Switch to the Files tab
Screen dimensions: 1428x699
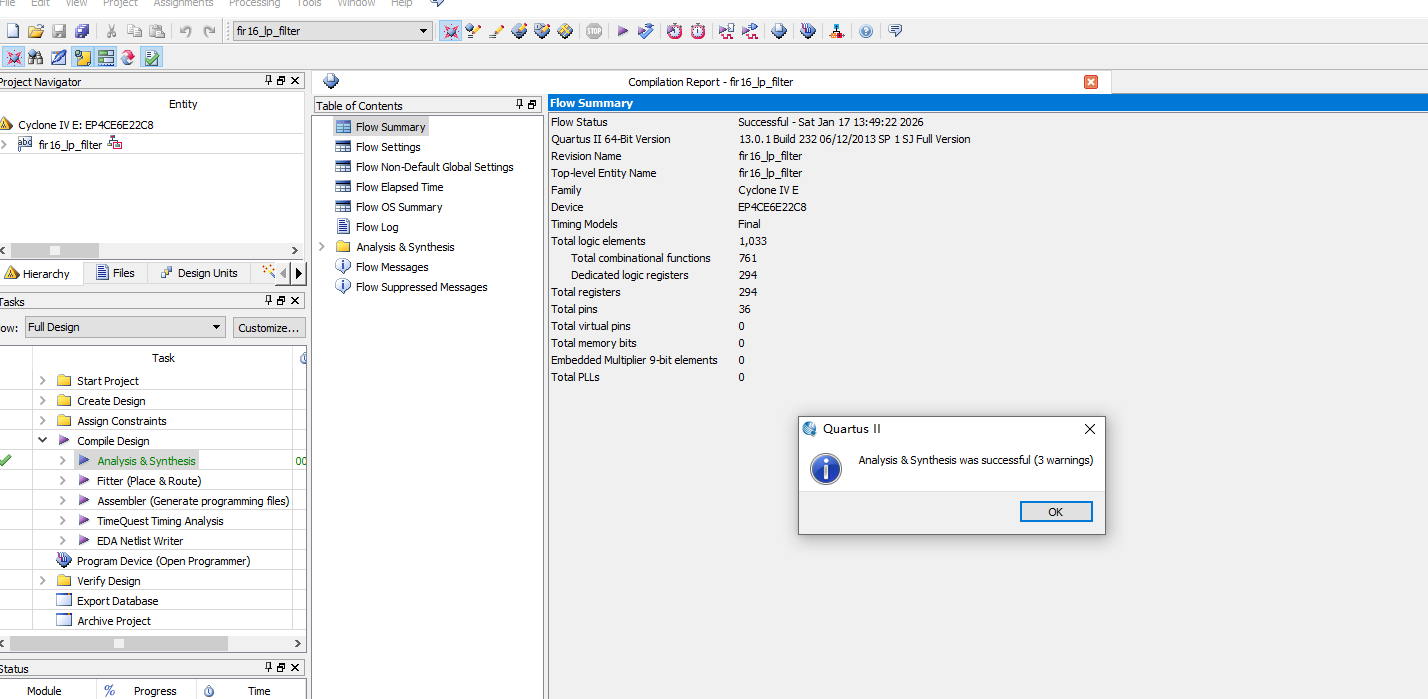[x=115, y=273]
